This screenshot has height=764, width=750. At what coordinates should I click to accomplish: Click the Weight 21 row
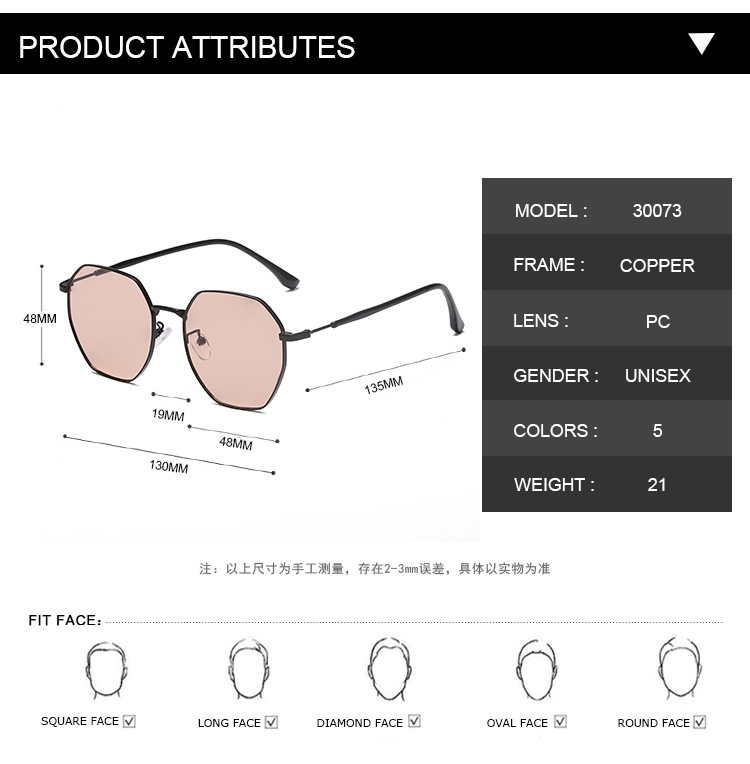[x=607, y=485]
